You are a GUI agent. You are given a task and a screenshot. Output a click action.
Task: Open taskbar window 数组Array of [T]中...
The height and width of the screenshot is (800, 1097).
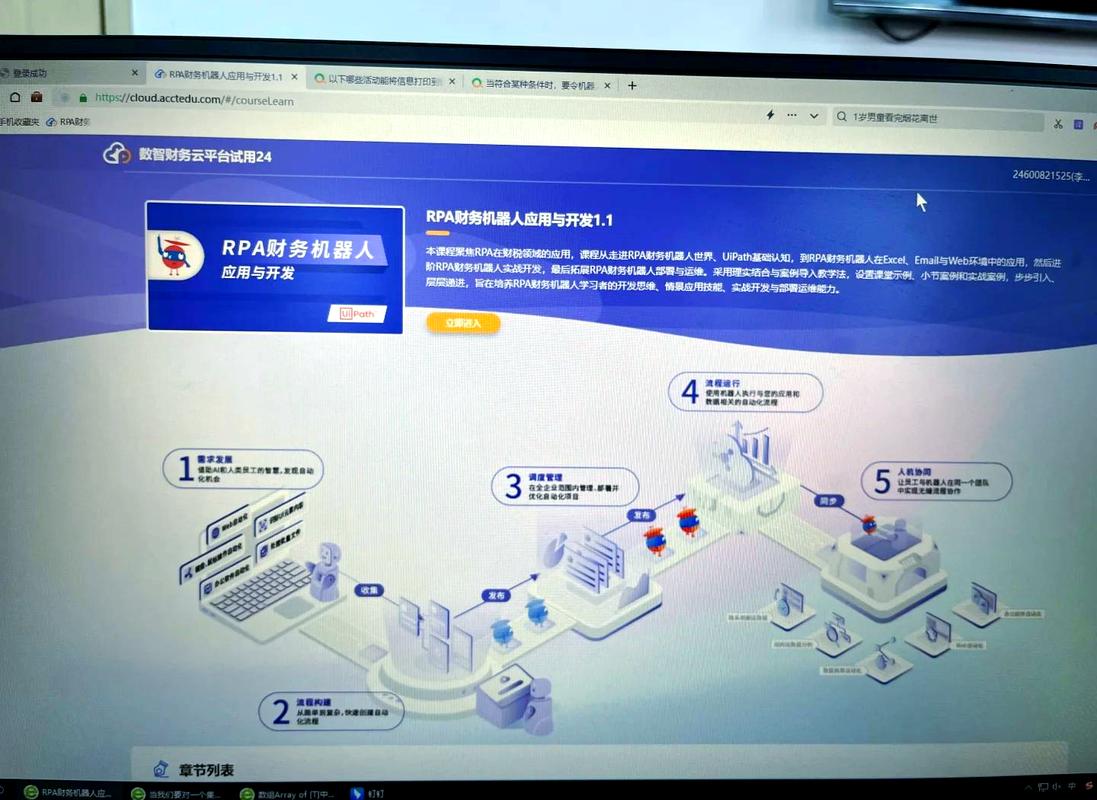[286, 794]
